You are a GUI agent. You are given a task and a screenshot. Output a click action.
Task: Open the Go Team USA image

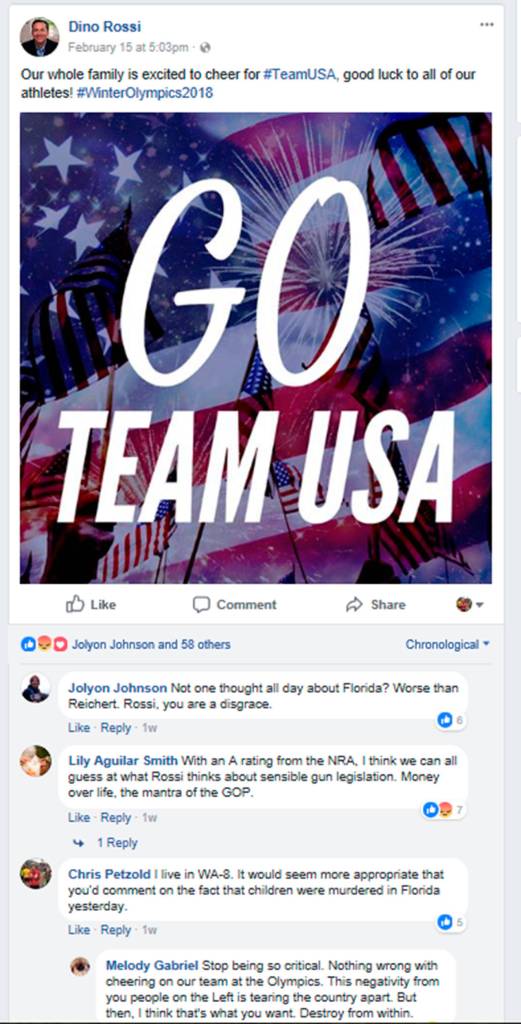pos(256,348)
